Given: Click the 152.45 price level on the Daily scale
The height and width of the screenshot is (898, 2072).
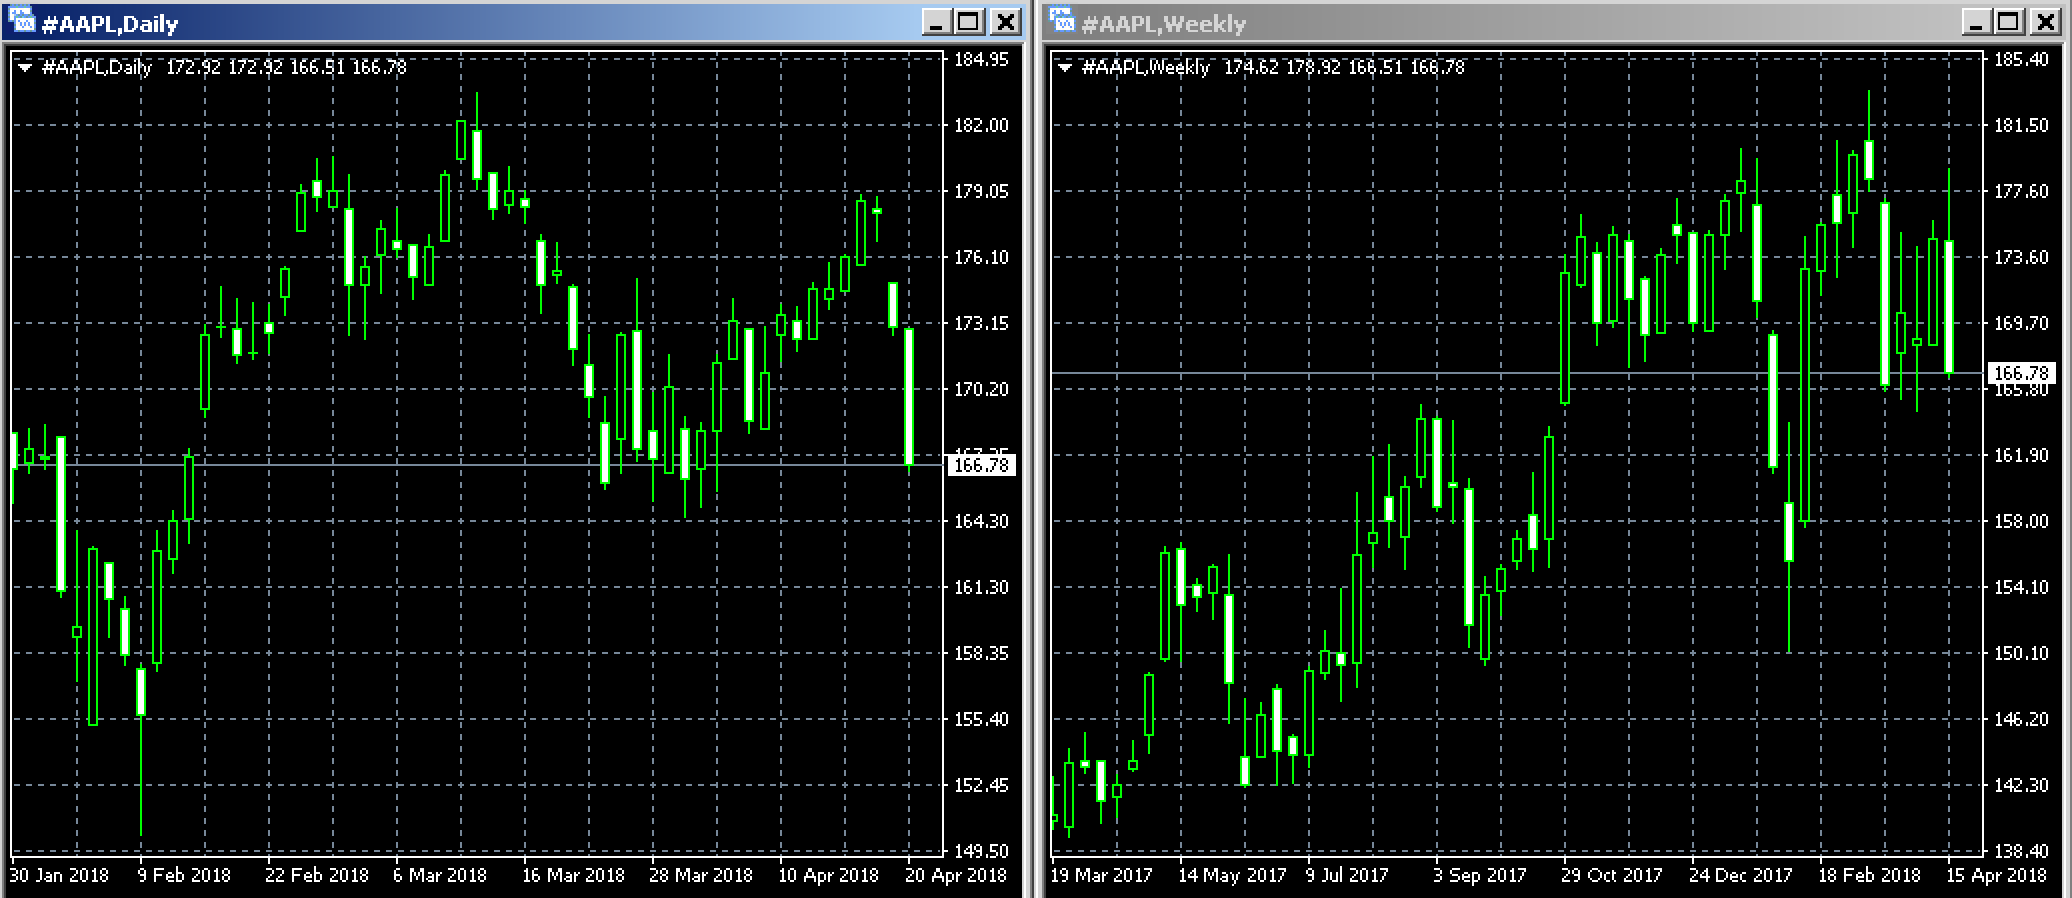Looking at the screenshot, I should tap(981, 786).
